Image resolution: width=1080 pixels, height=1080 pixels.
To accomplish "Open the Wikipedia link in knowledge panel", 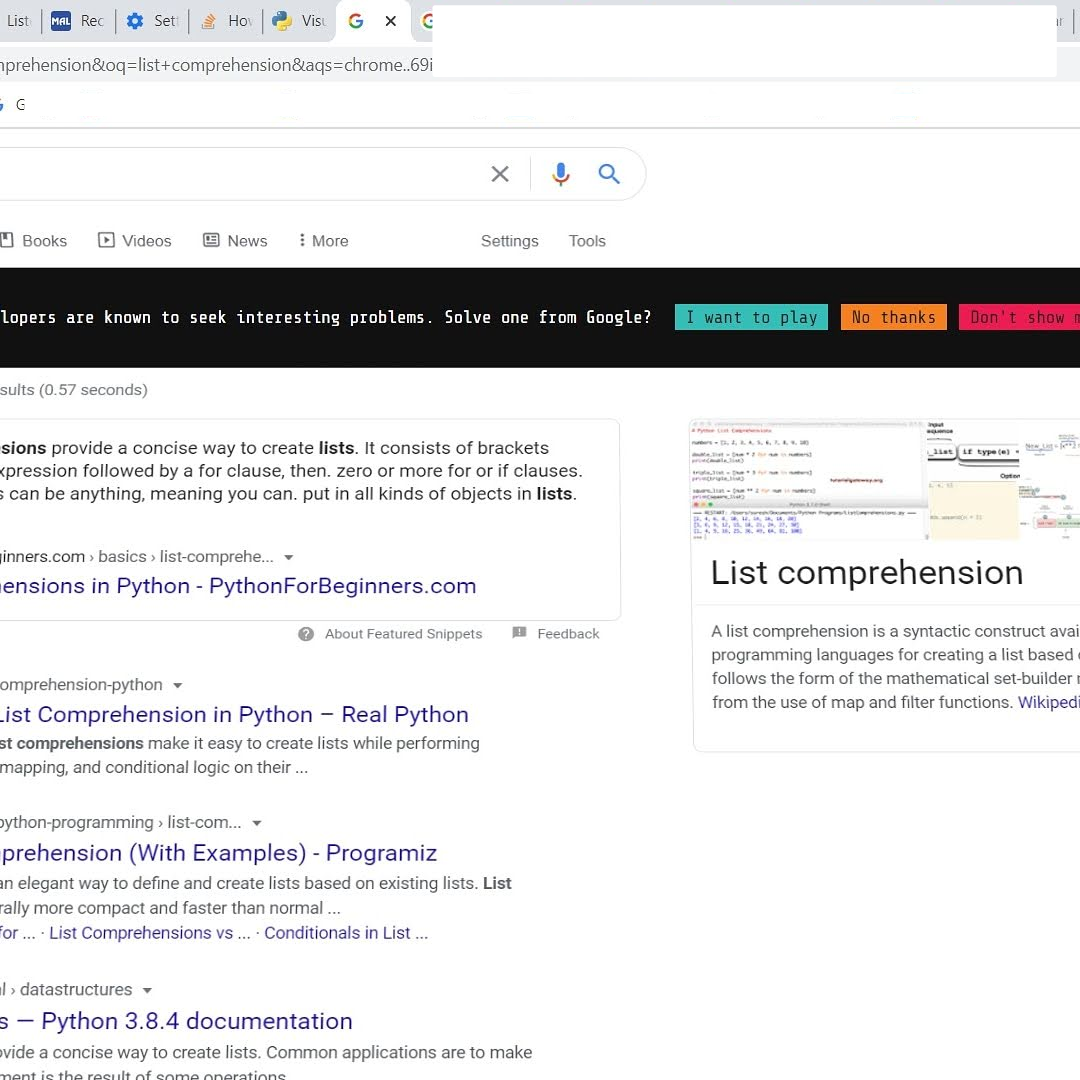I will (x=1048, y=703).
